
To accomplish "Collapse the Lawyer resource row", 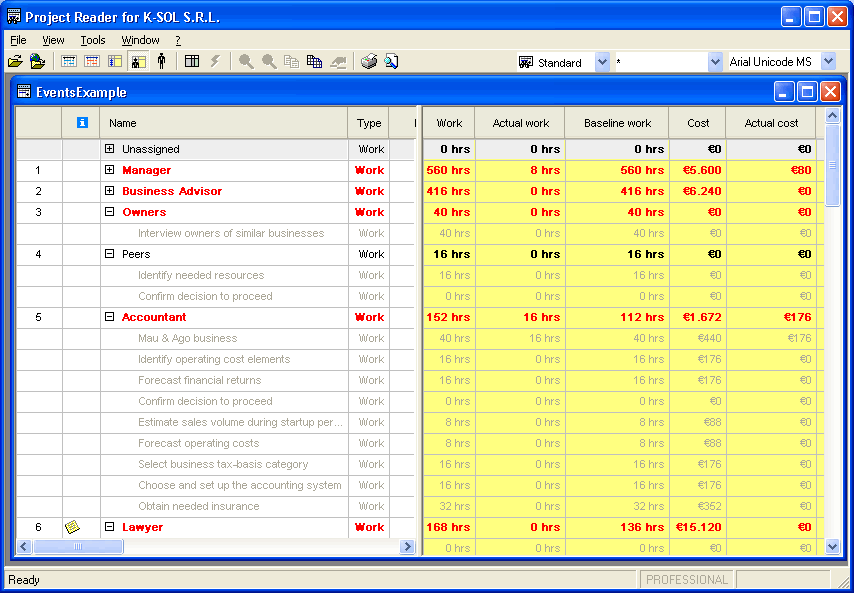I will [x=109, y=527].
